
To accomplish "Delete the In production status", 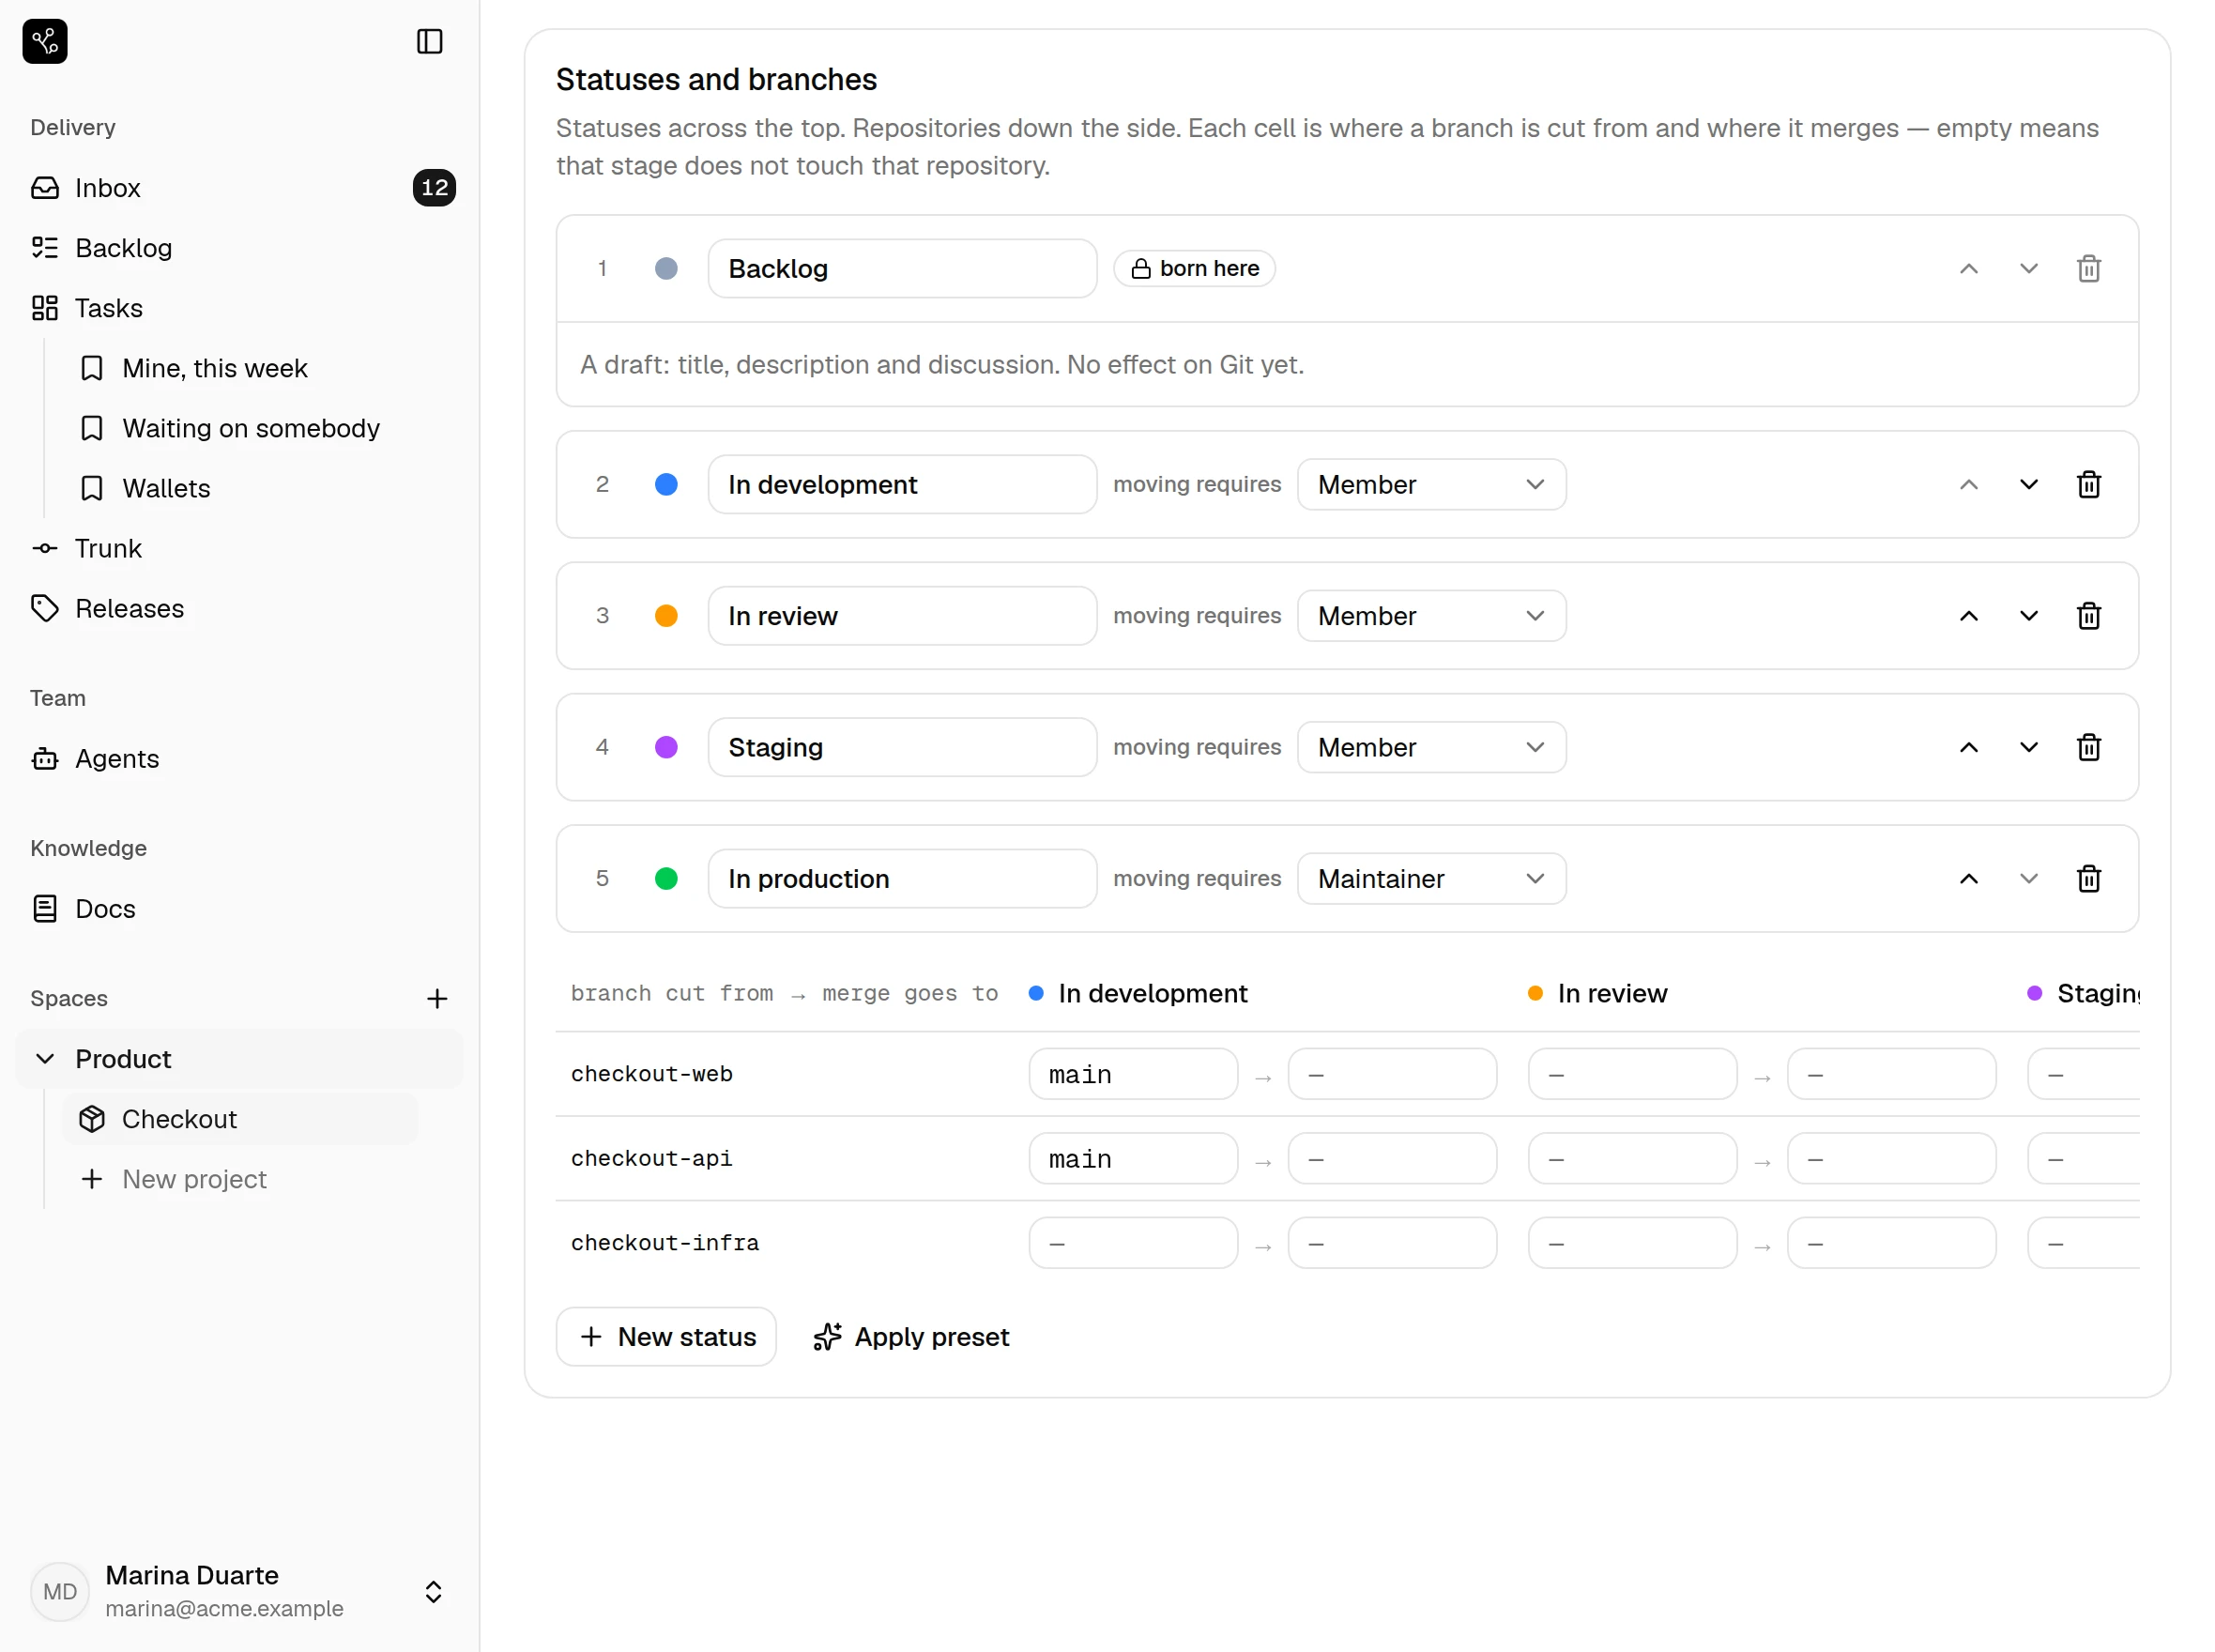I will pos(2088,878).
